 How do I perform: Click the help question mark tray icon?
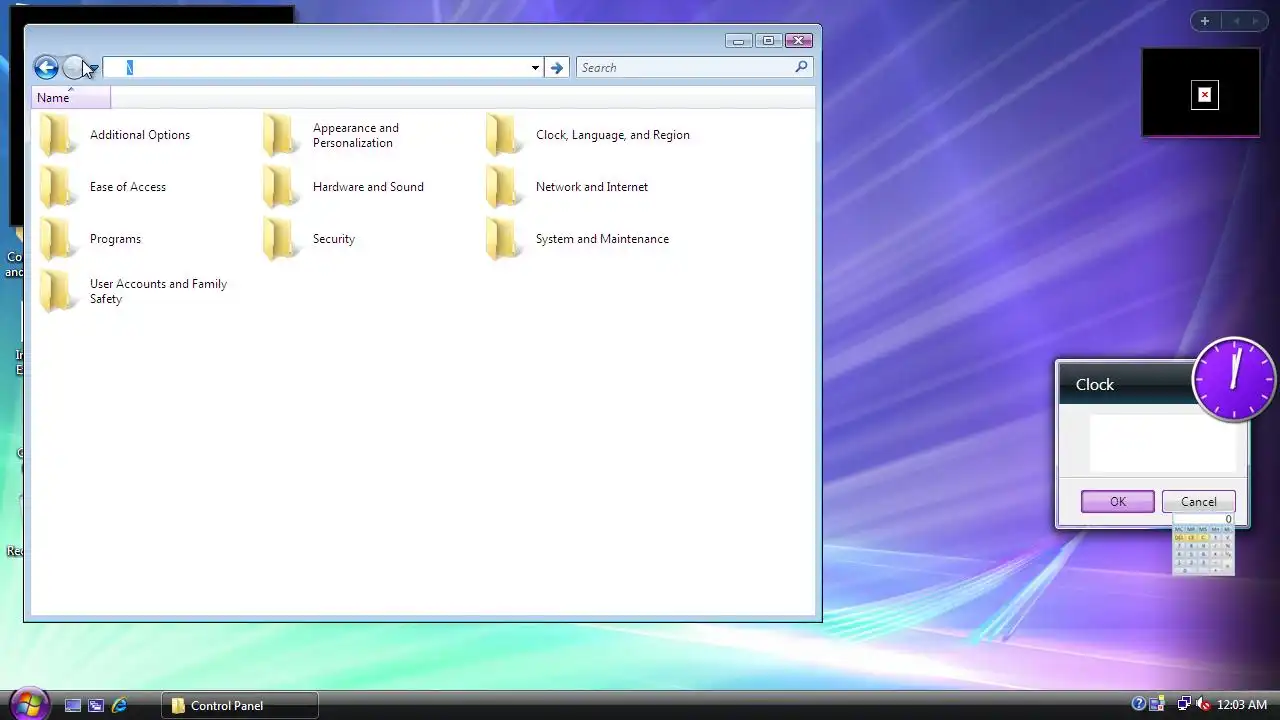click(1138, 705)
